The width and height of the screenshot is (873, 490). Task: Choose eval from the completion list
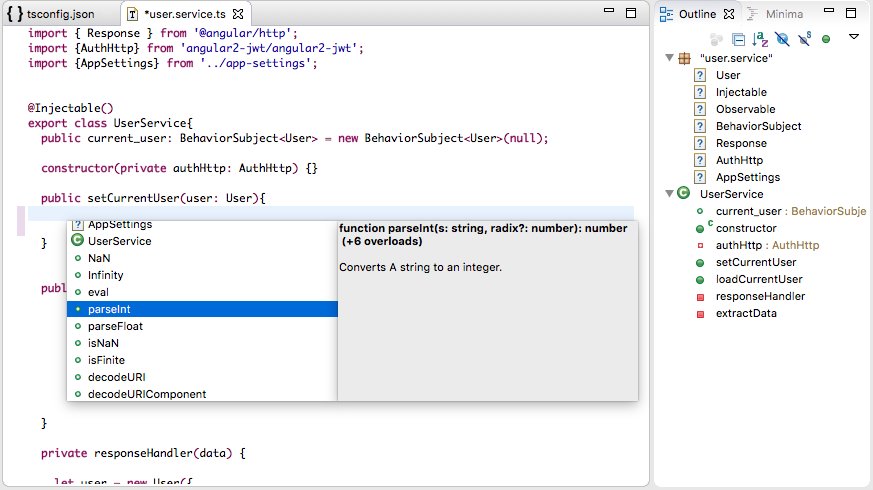pyautogui.click(x=202, y=292)
